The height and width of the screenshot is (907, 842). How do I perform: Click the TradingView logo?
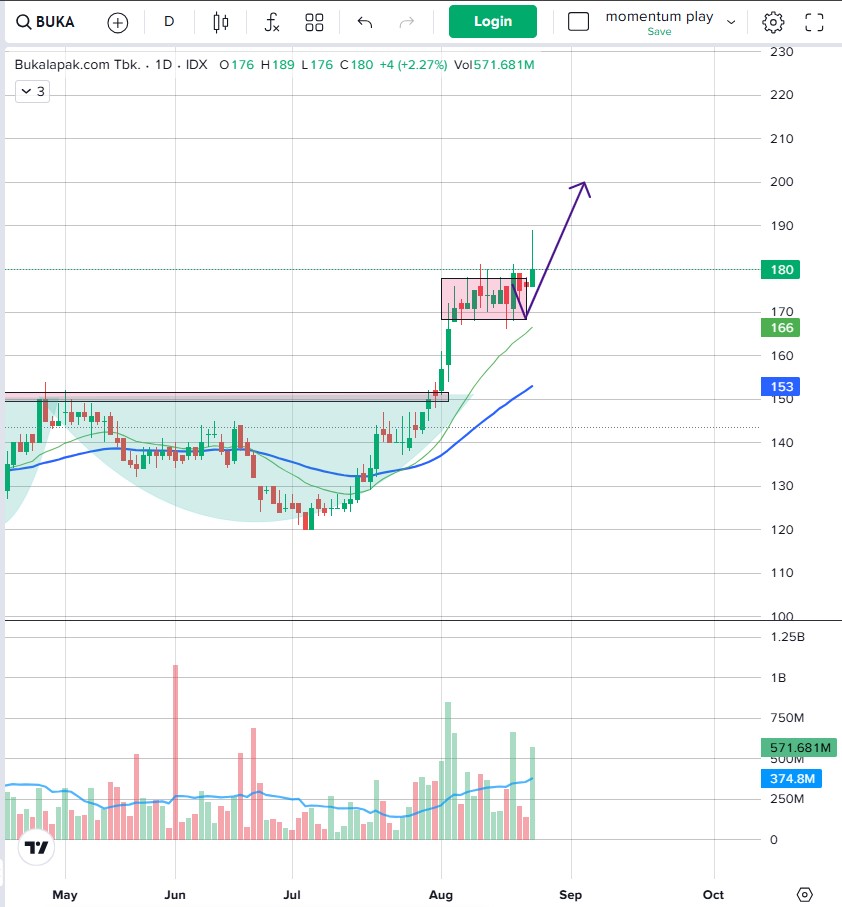[x=36, y=848]
